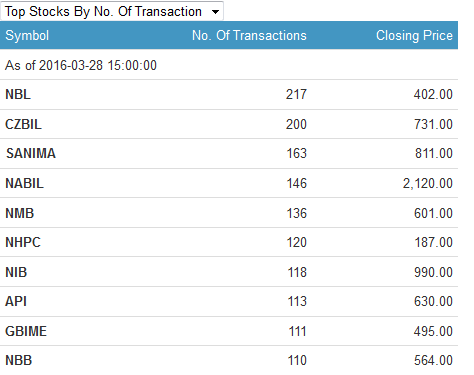Viewport: 474px width, 375px height.
Task: Click the Closing Price column header
Action: [414, 35]
